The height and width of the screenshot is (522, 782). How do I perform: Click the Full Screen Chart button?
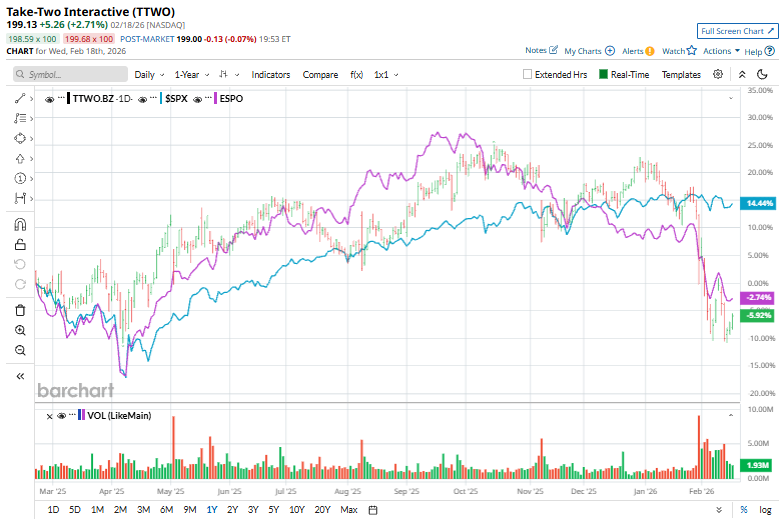735,31
